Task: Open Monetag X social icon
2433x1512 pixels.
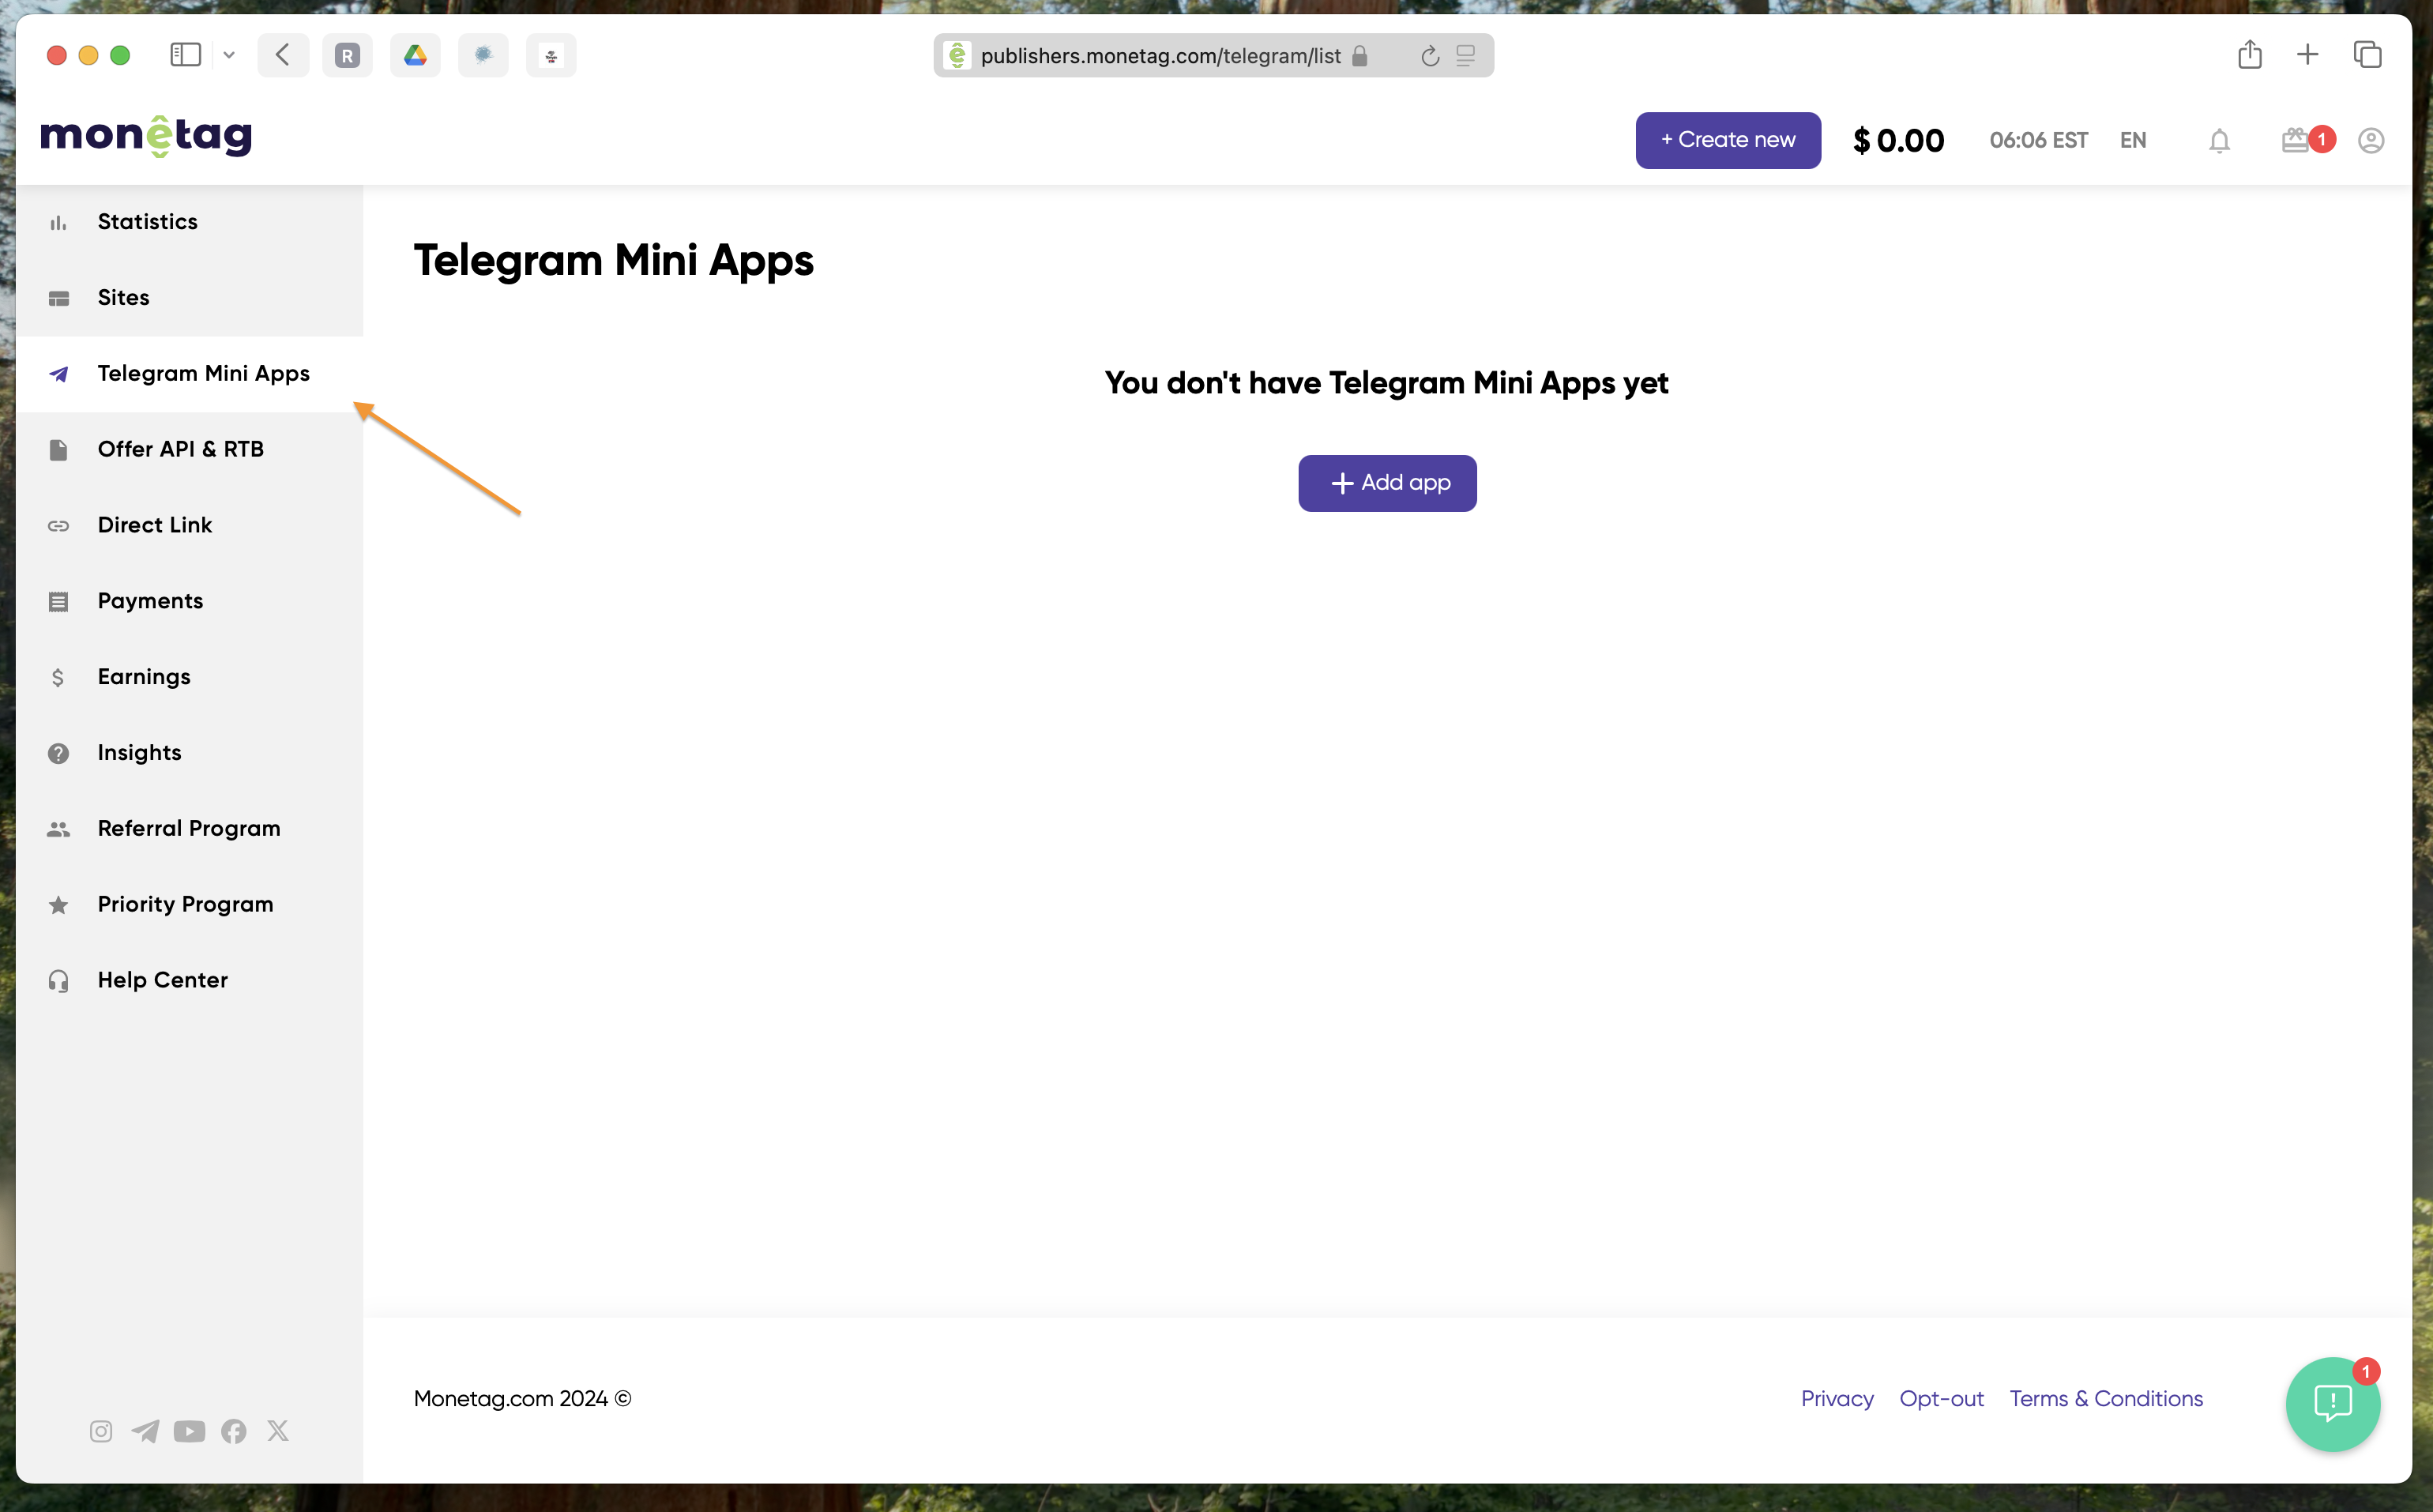Action: (x=278, y=1431)
